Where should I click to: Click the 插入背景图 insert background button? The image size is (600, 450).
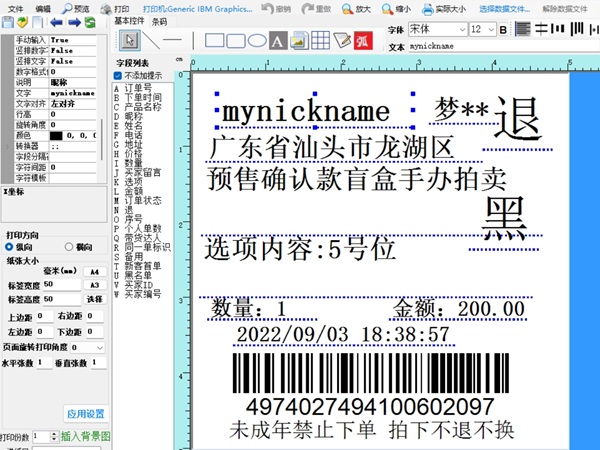pyautogui.click(x=86, y=436)
